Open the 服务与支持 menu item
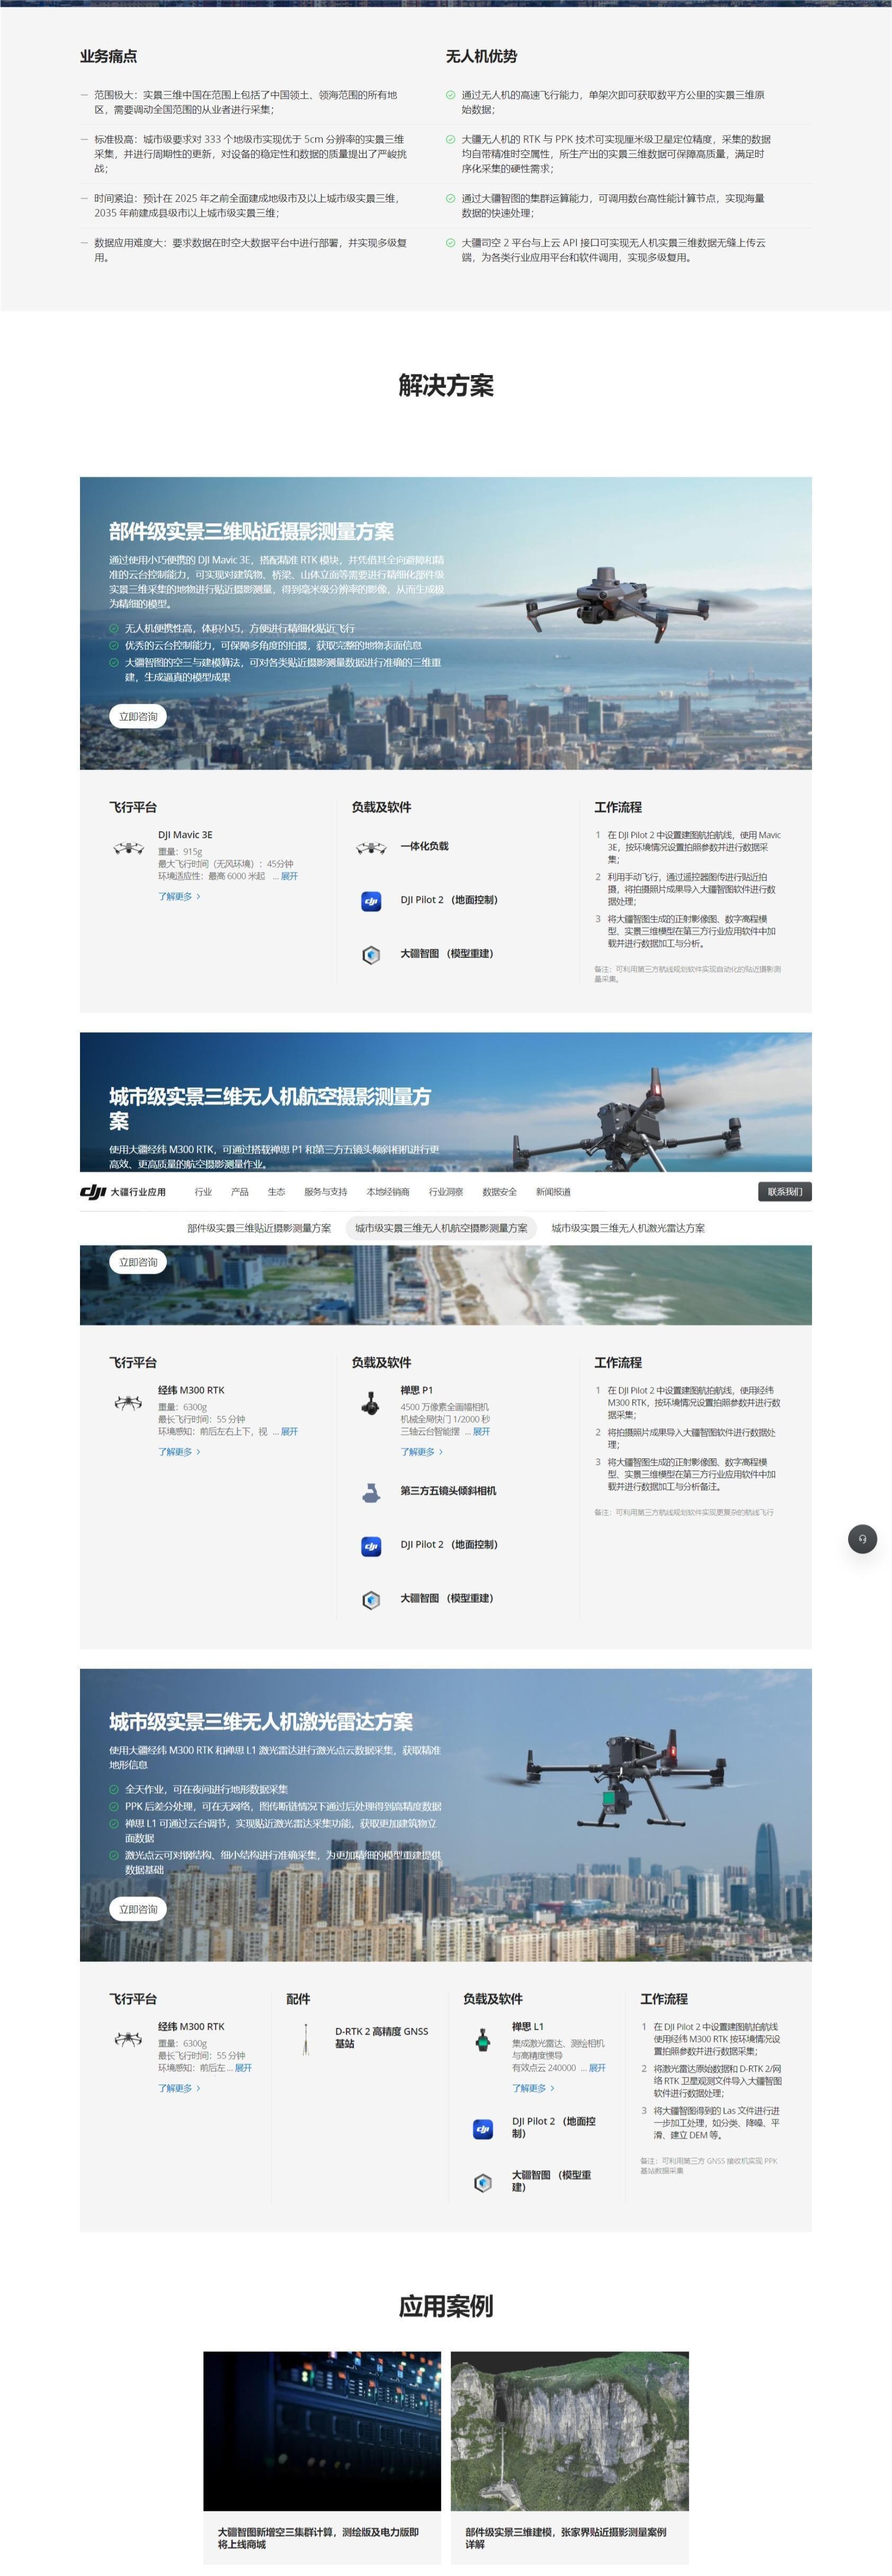This screenshot has width=892, height=2576. [x=326, y=1192]
